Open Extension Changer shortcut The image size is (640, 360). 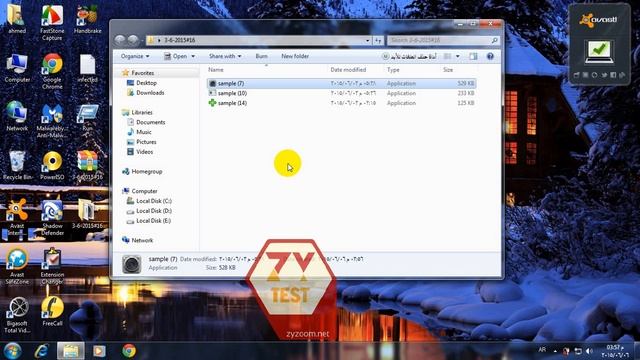tap(52, 267)
